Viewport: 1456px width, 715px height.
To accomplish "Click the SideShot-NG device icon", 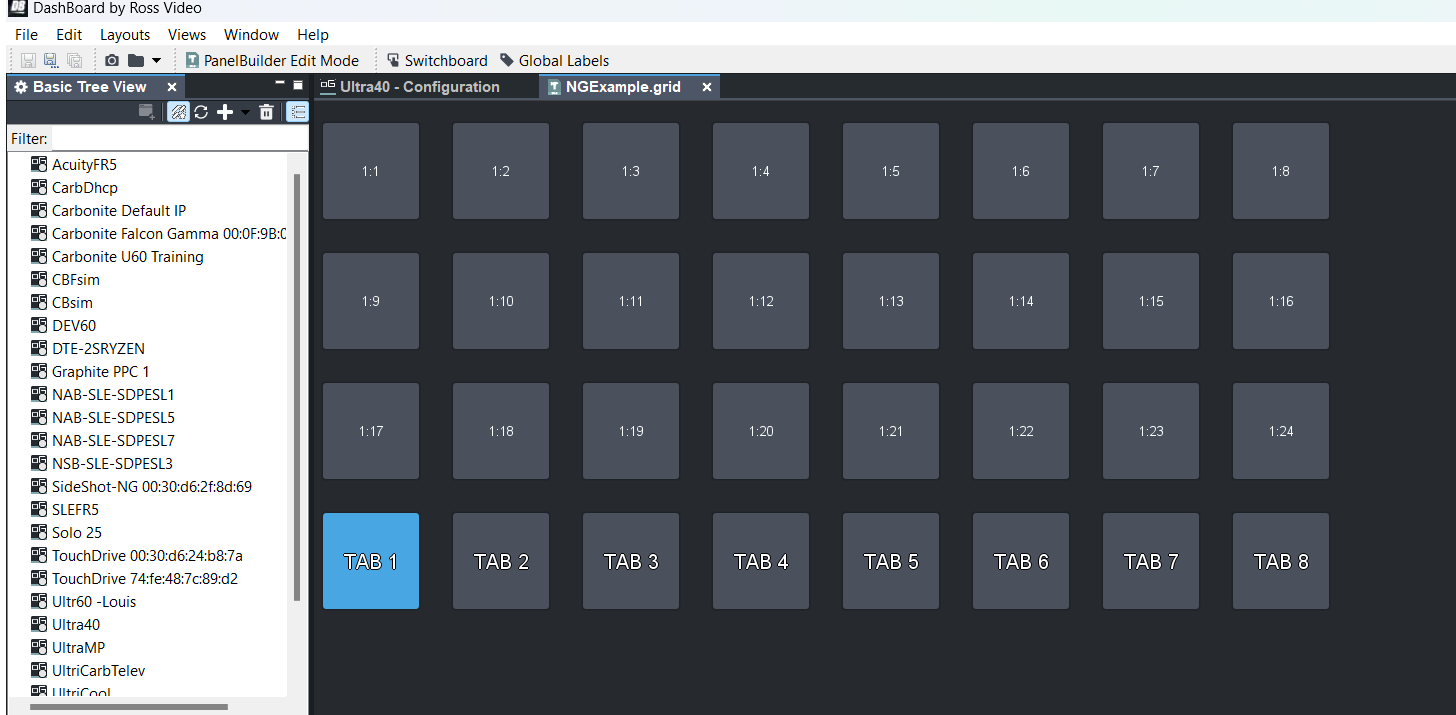I will click(39, 486).
